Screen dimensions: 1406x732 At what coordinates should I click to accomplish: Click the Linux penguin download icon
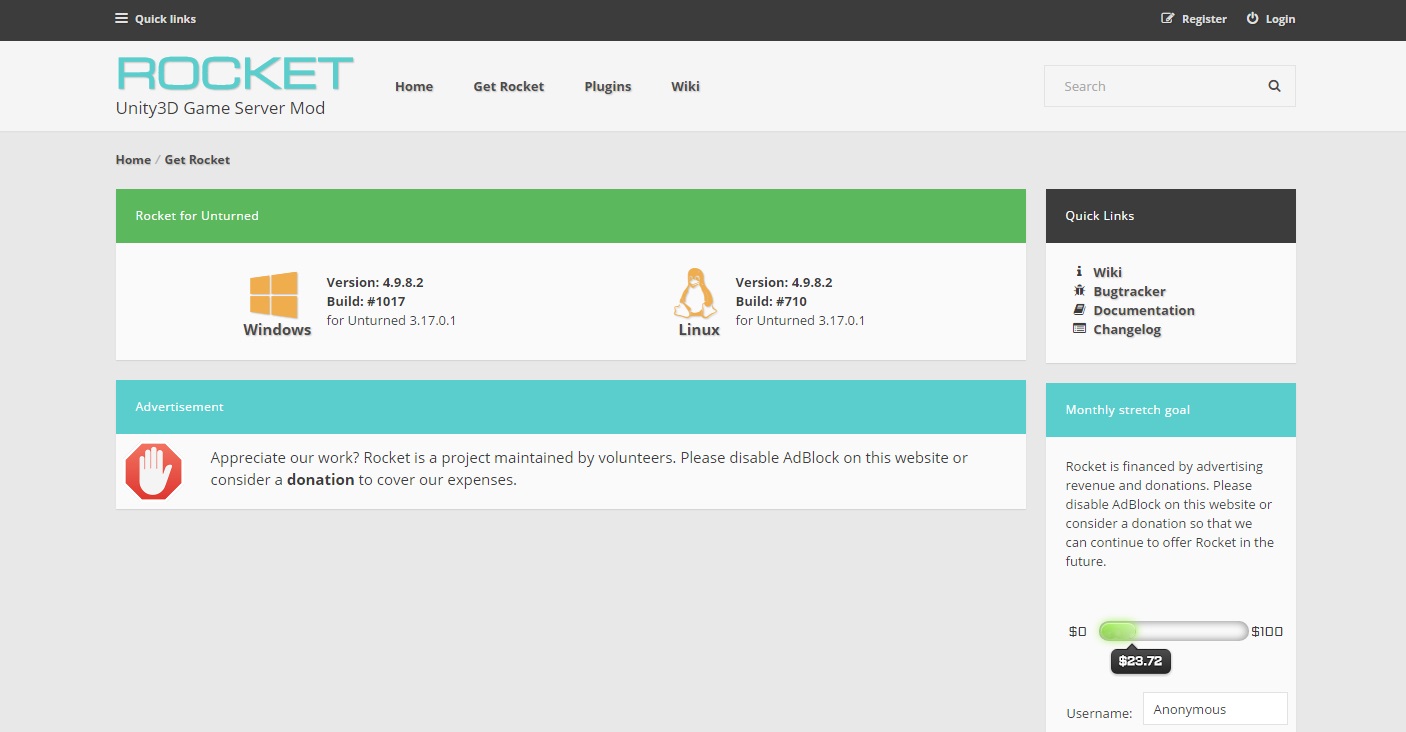tap(697, 293)
